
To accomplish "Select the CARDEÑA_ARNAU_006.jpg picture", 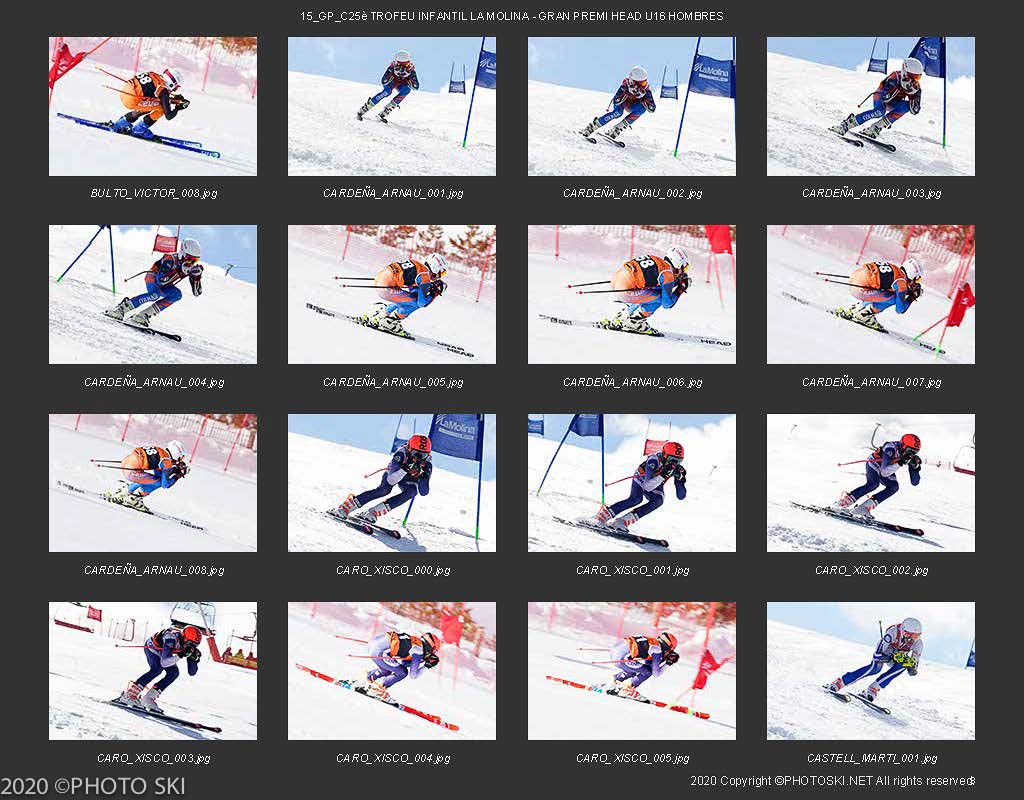I will tap(632, 295).
